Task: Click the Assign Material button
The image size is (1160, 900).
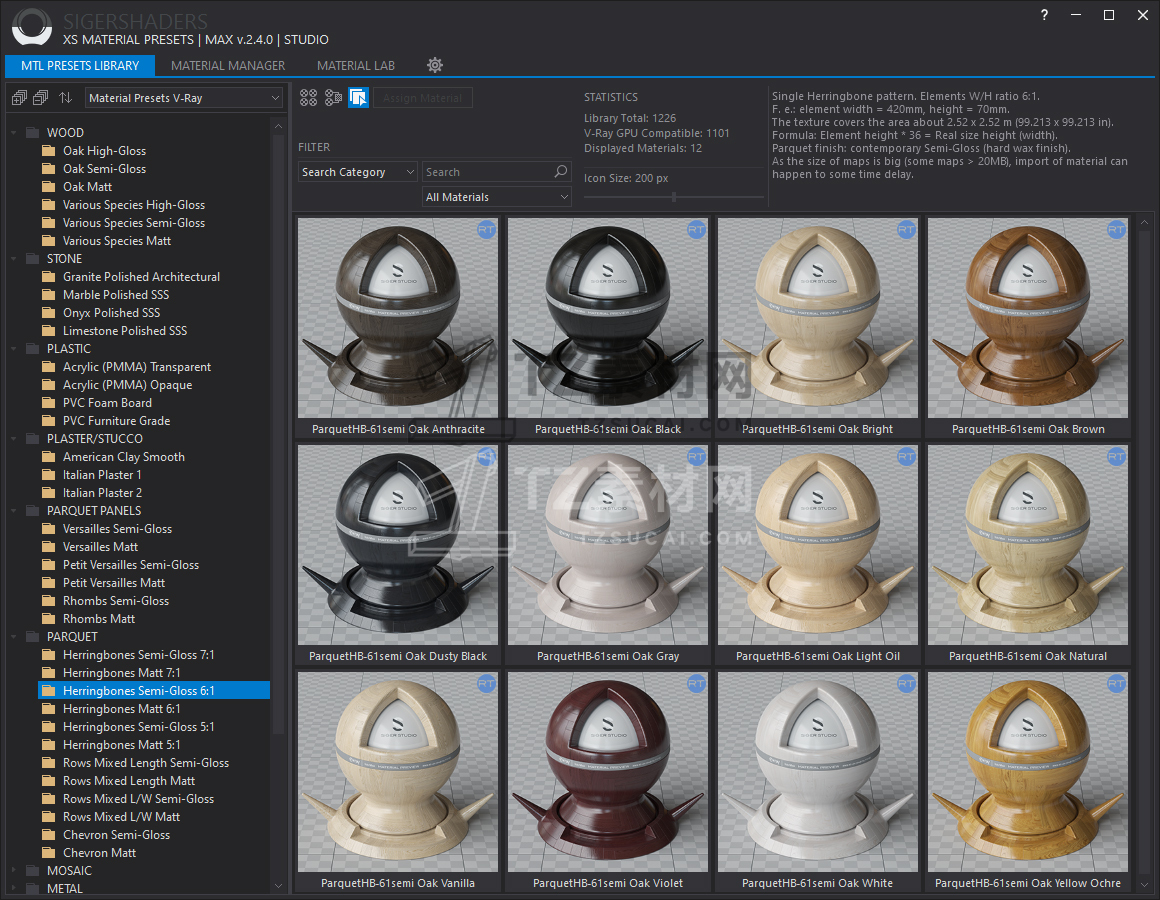Action: 422,98
